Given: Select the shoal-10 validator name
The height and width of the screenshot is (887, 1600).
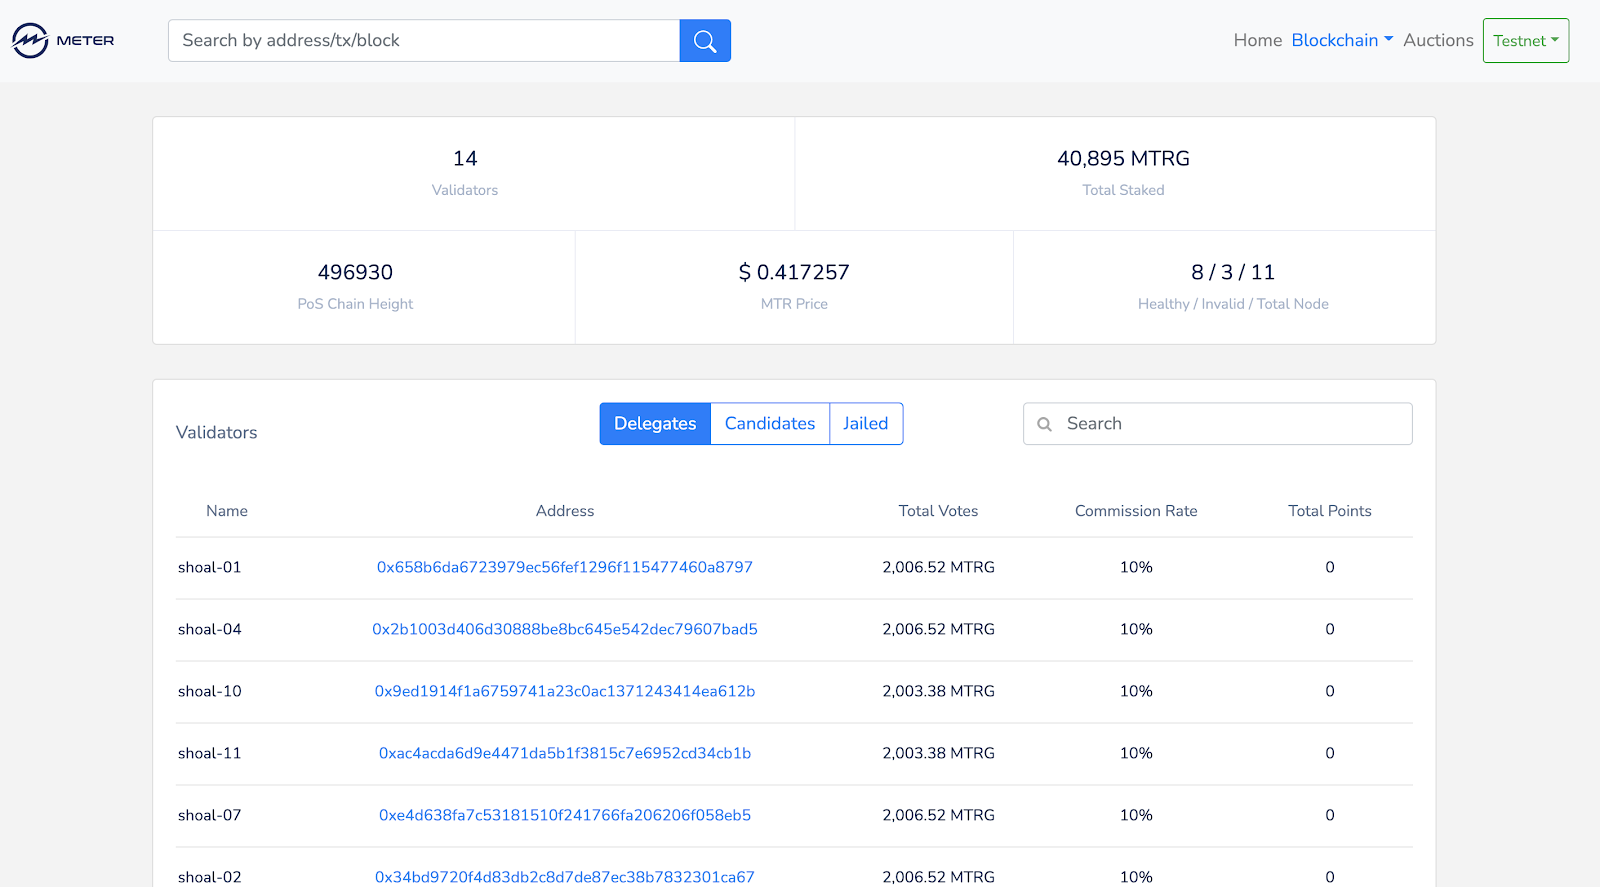Looking at the screenshot, I should point(210,691).
